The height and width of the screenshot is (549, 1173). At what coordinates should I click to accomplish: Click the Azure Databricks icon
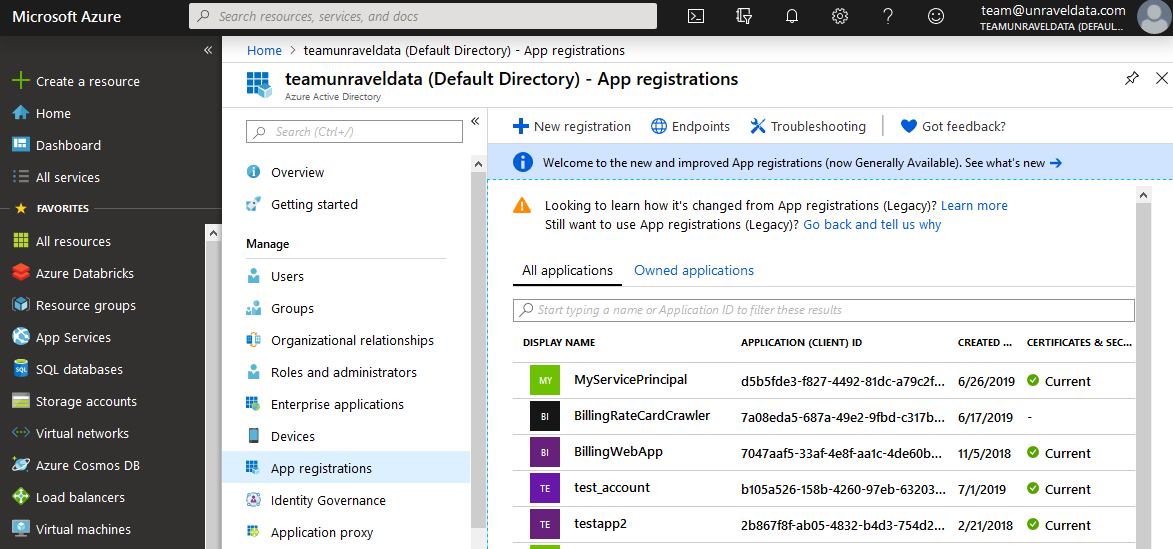pyautogui.click(x=21, y=273)
